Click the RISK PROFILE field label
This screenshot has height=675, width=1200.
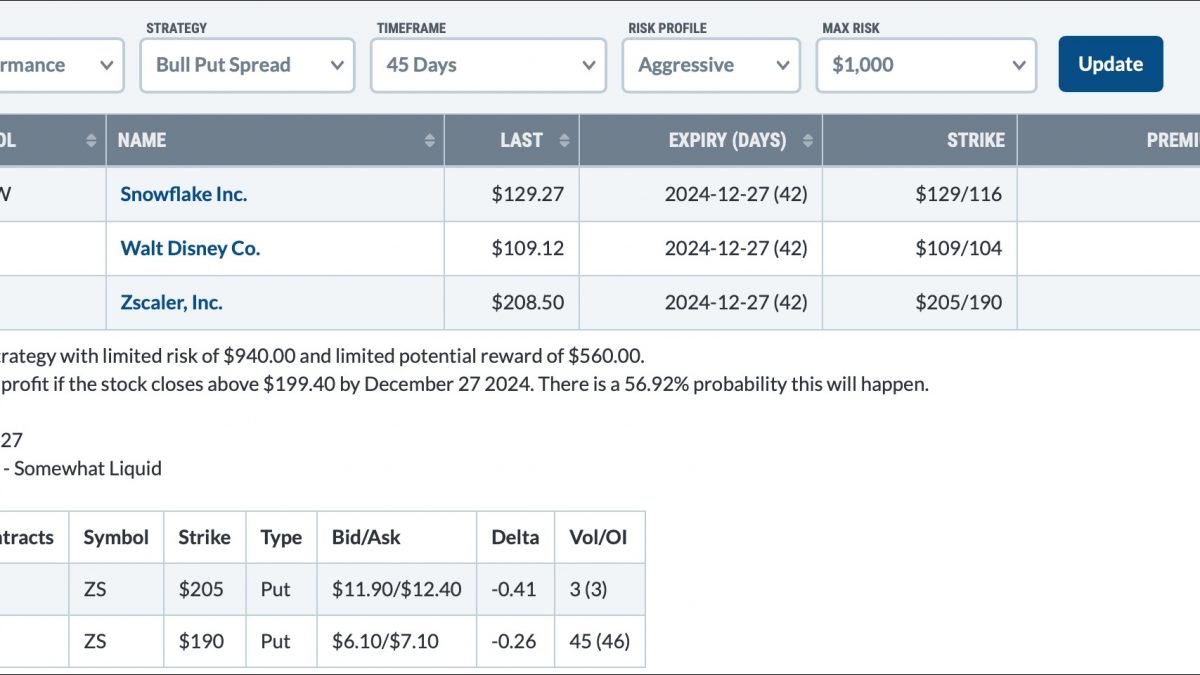point(668,28)
